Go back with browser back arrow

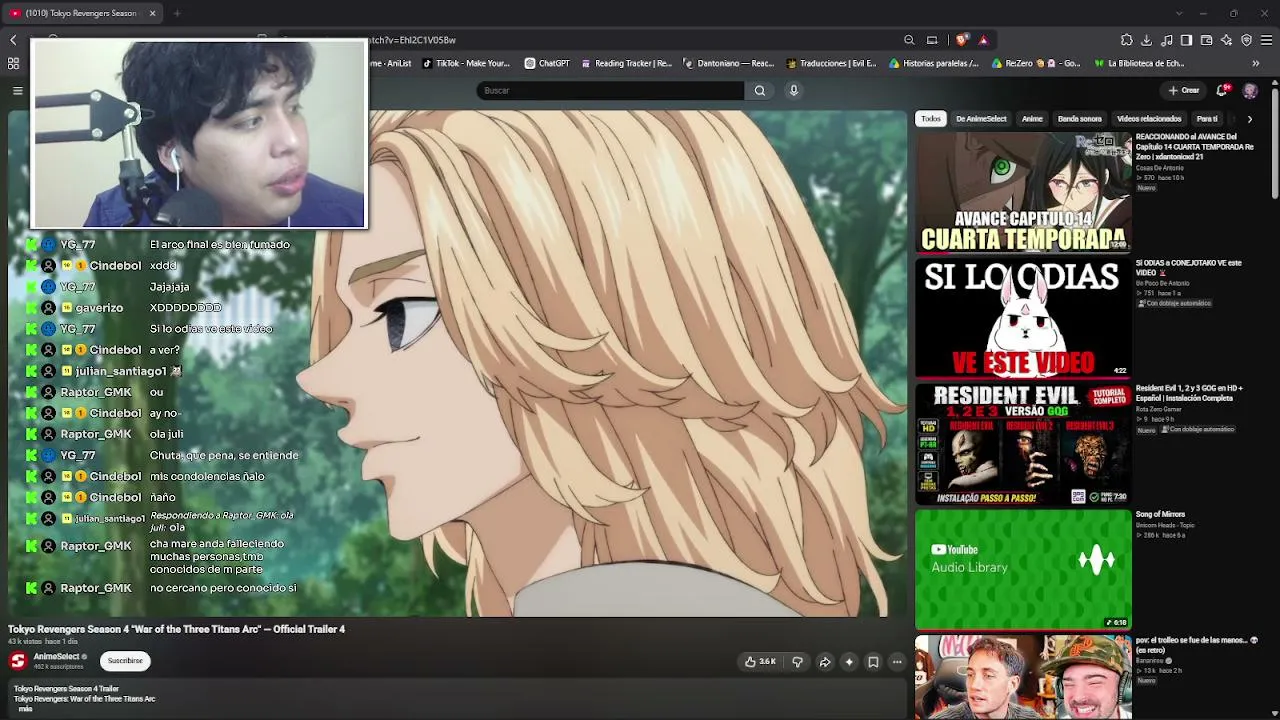[x=13, y=40]
